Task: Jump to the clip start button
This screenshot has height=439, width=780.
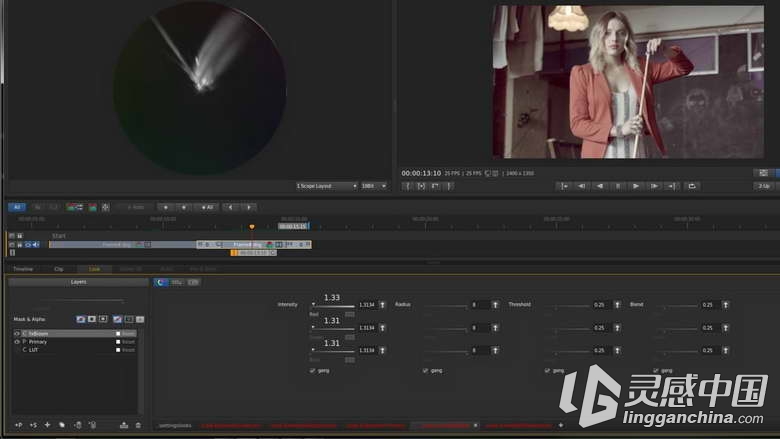Action: click(x=564, y=186)
